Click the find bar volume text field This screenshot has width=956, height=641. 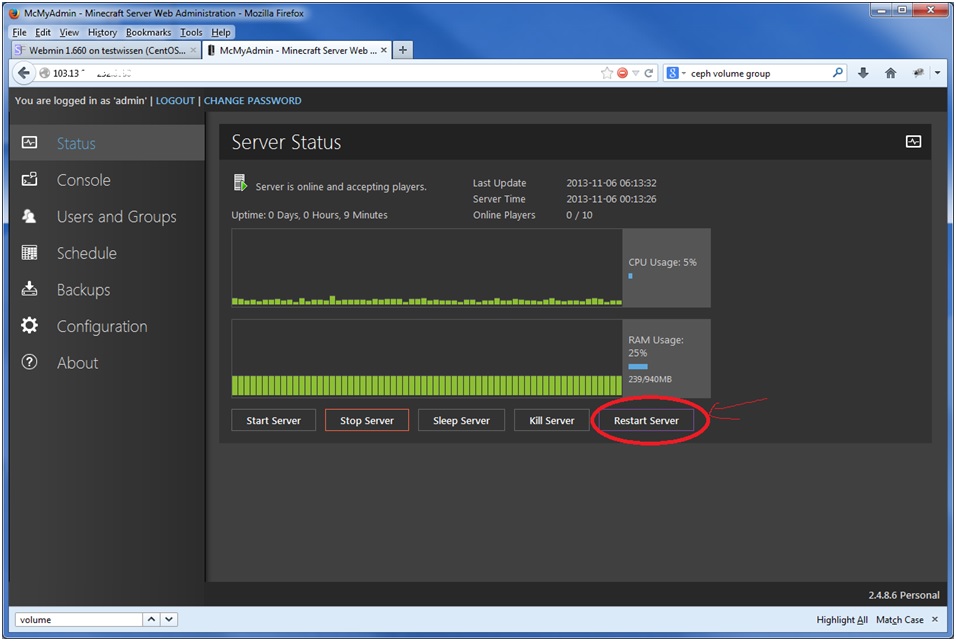(79, 620)
